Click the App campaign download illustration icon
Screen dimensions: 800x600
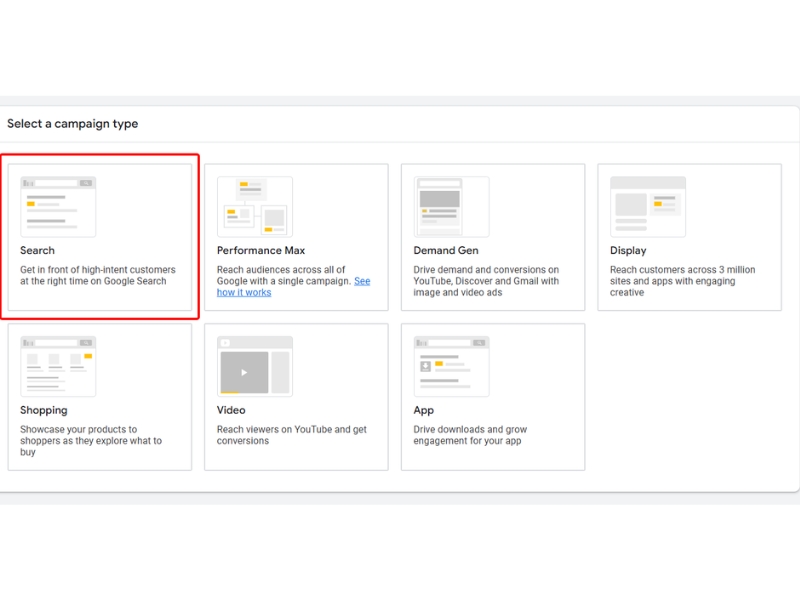point(452,366)
